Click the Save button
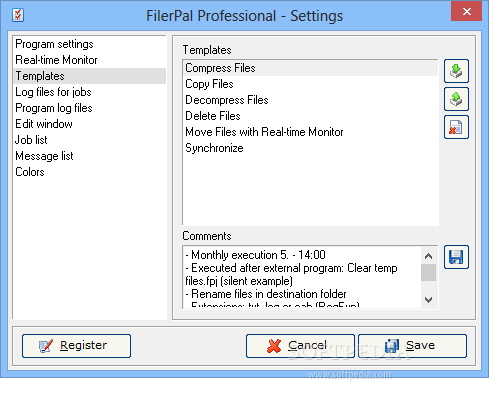 (412, 346)
